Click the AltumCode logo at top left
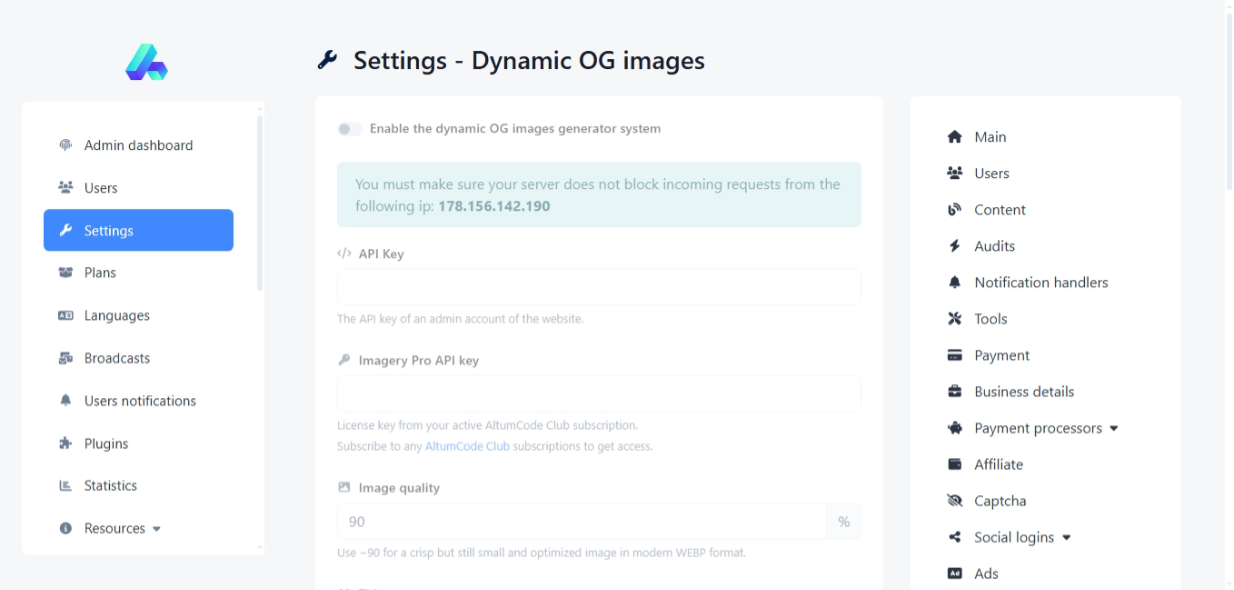Screen dimensions: 1234x590 click(146, 62)
